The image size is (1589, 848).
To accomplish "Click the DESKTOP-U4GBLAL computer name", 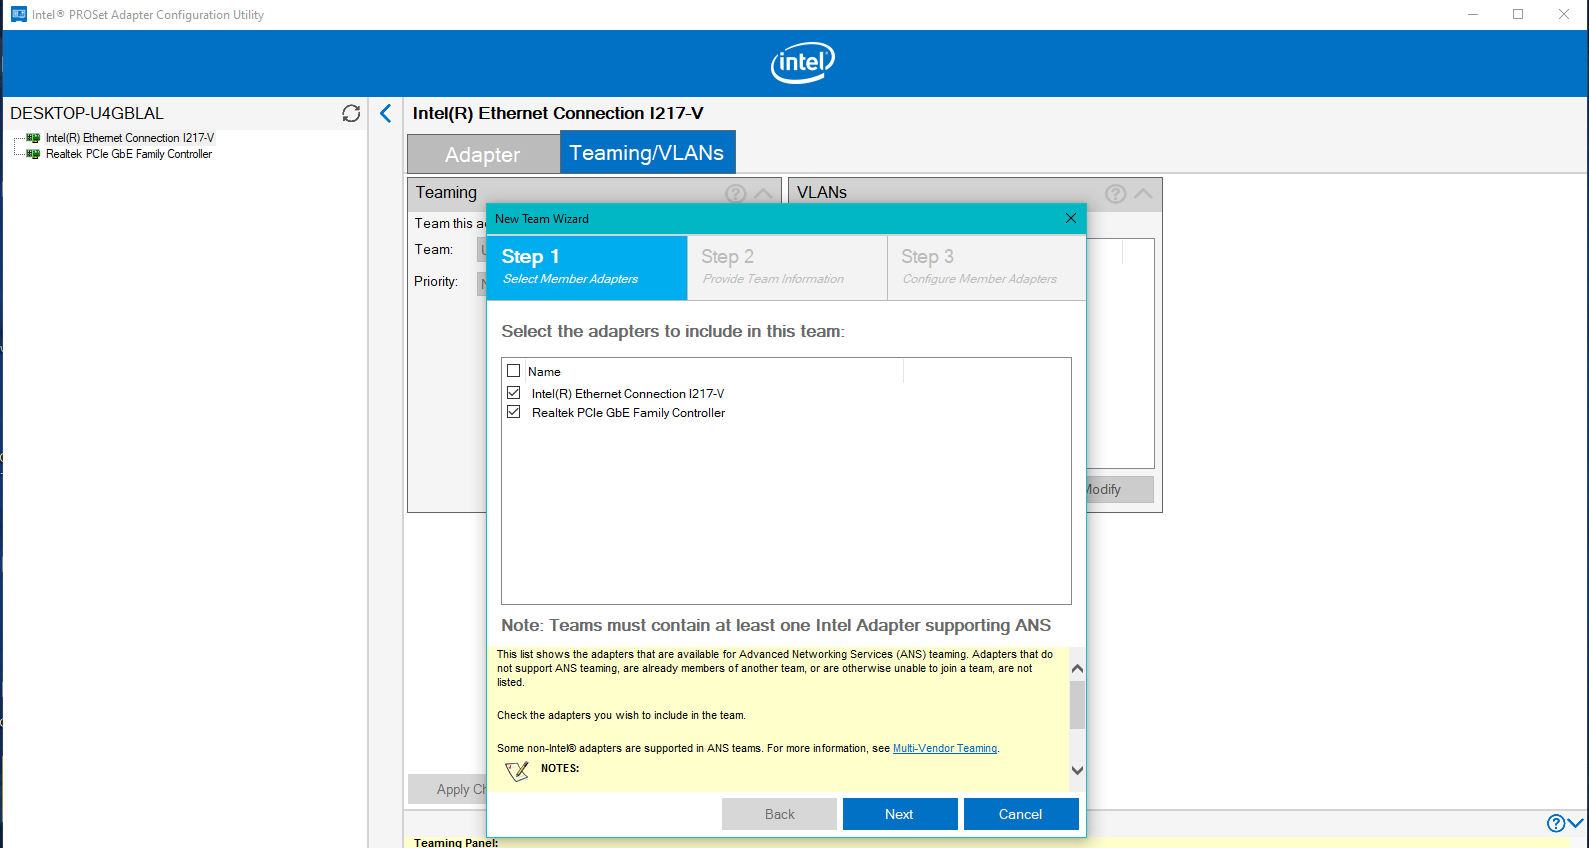I will click(x=87, y=113).
